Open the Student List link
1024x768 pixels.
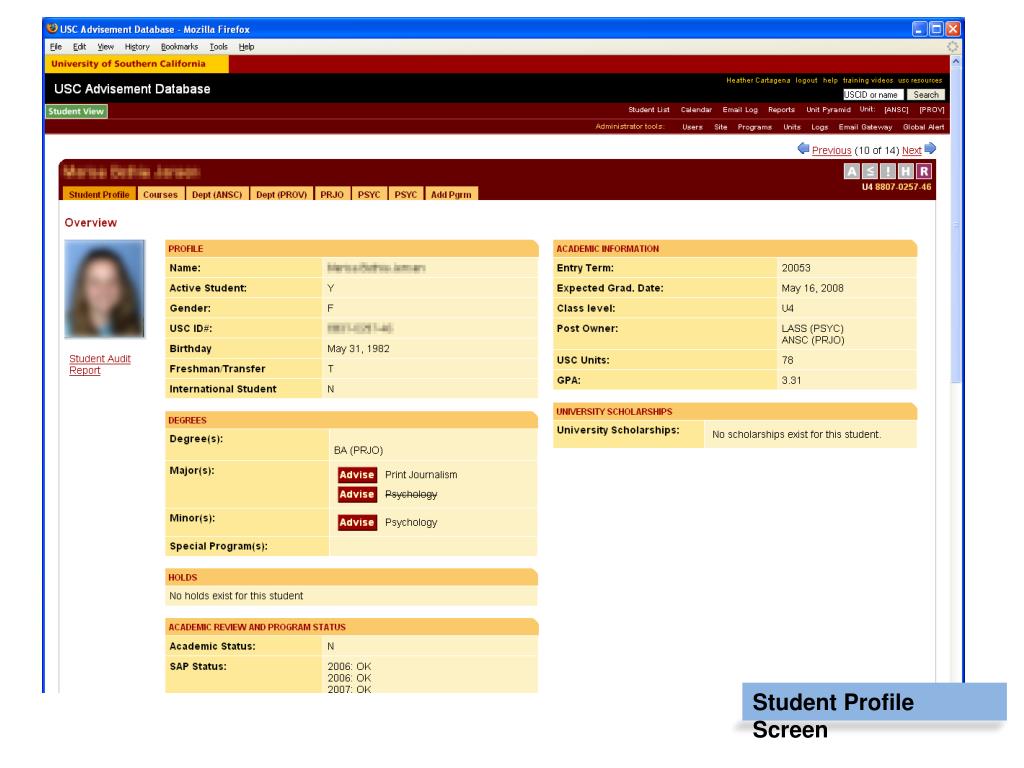[649, 110]
